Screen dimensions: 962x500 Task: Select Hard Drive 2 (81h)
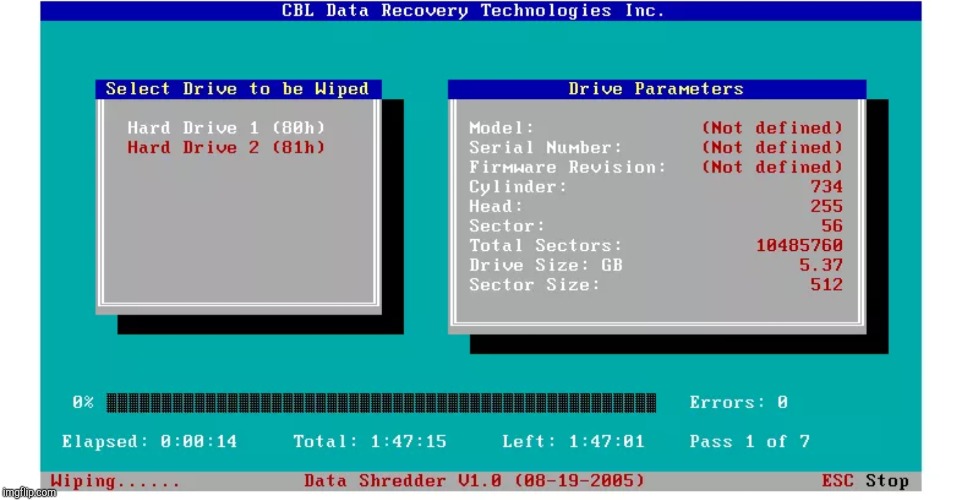click(226, 147)
